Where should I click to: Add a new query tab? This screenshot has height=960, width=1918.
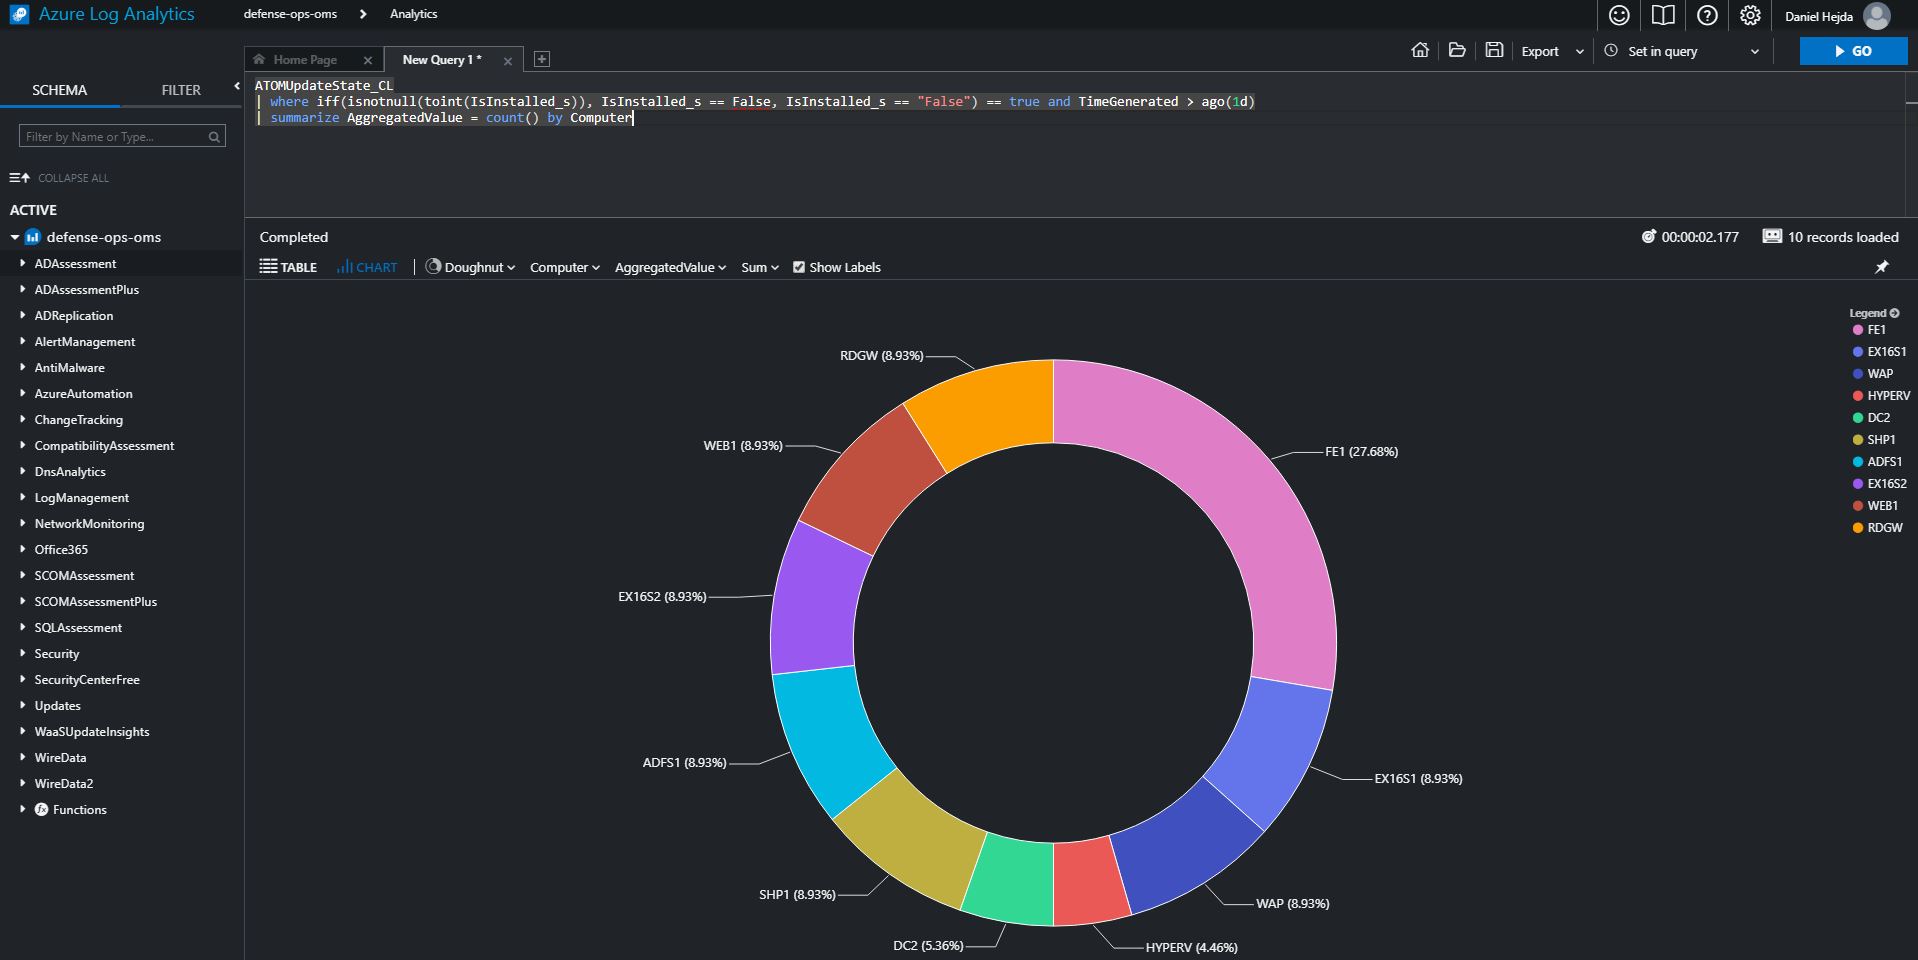click(x=541, y=59)
